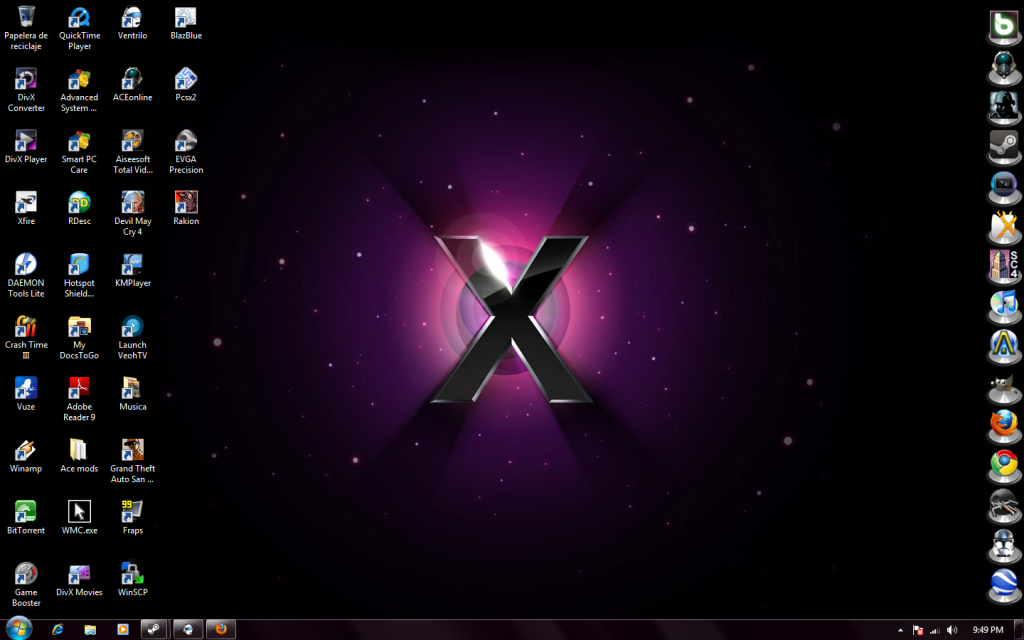Select the Rakion desktop shortcut
1024x640 pixels.
click(186, 209)
